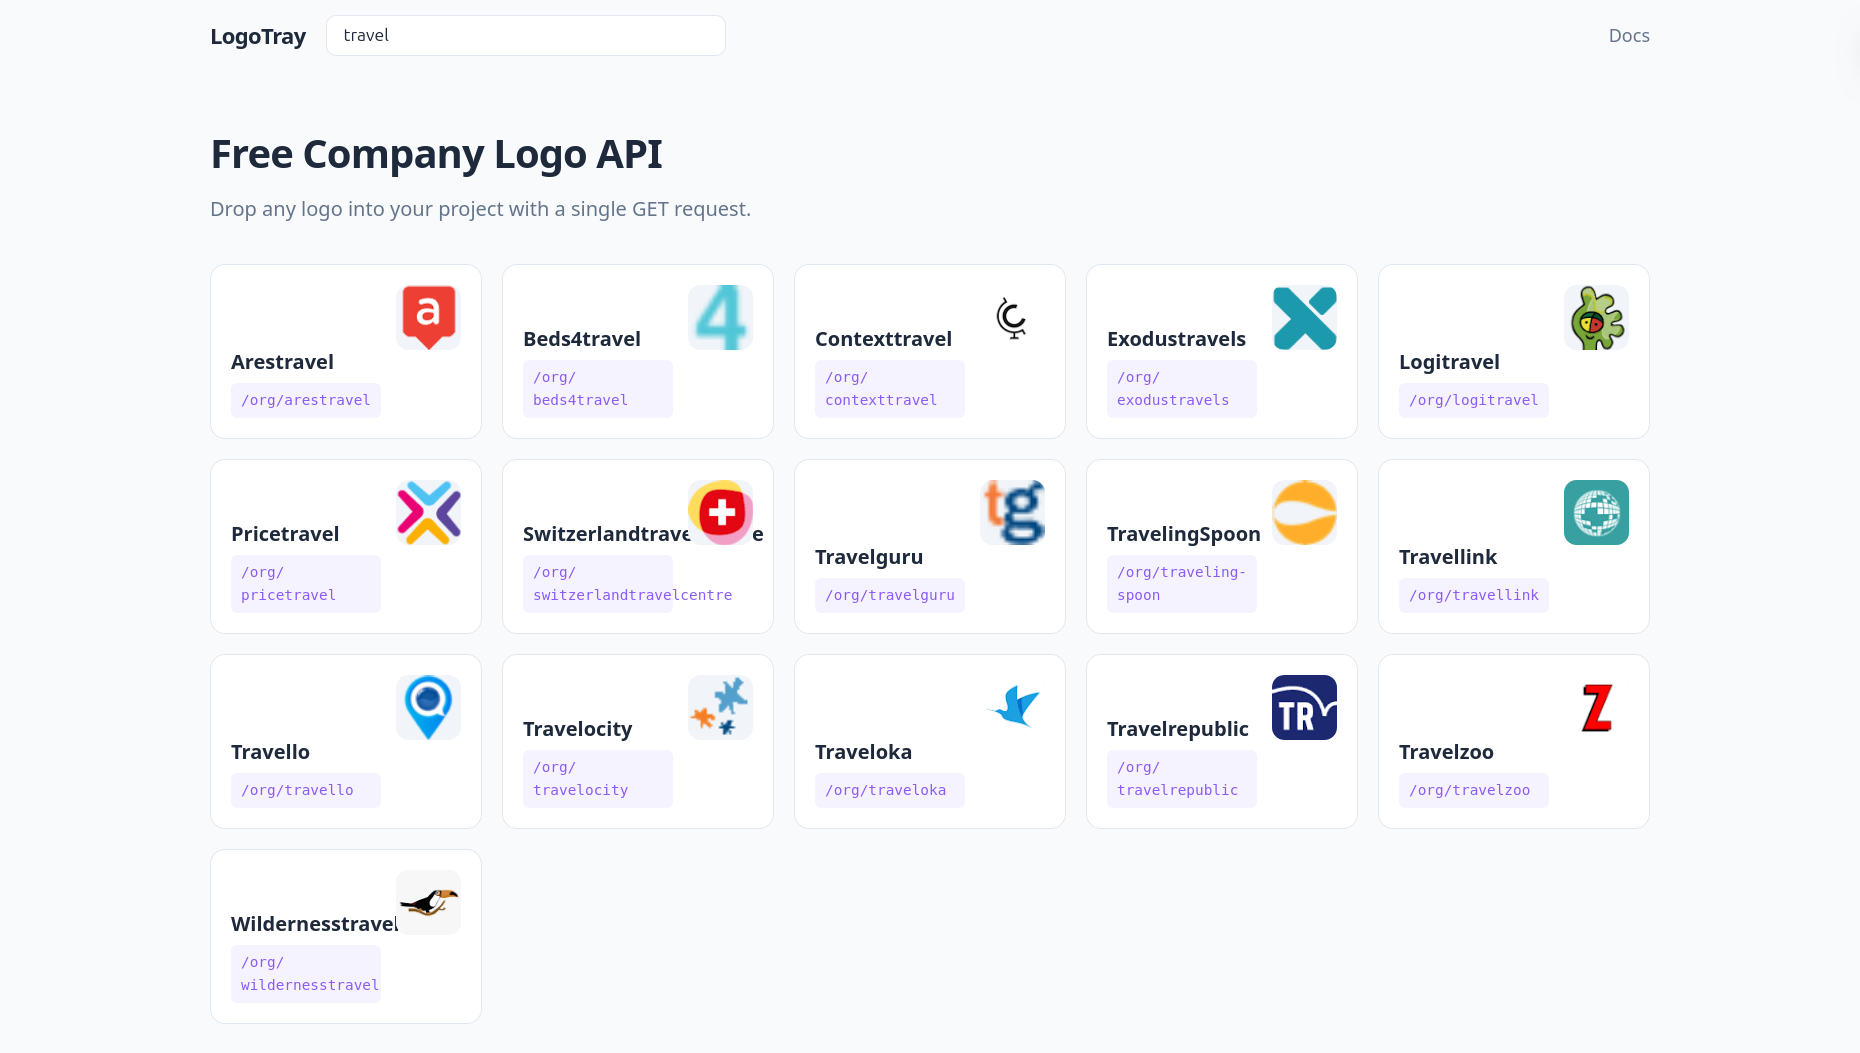Click the Wildernesstravel company name

[314, 924]
